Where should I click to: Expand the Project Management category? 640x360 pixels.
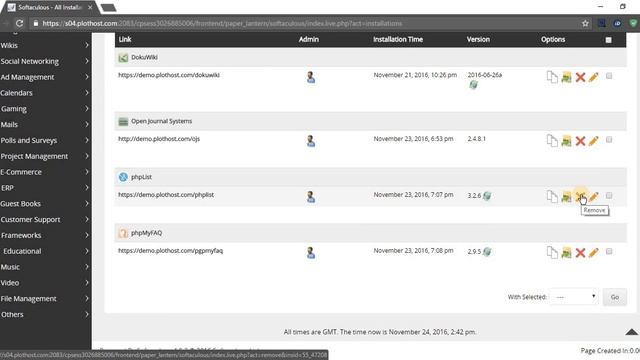(x=45, y=156)
